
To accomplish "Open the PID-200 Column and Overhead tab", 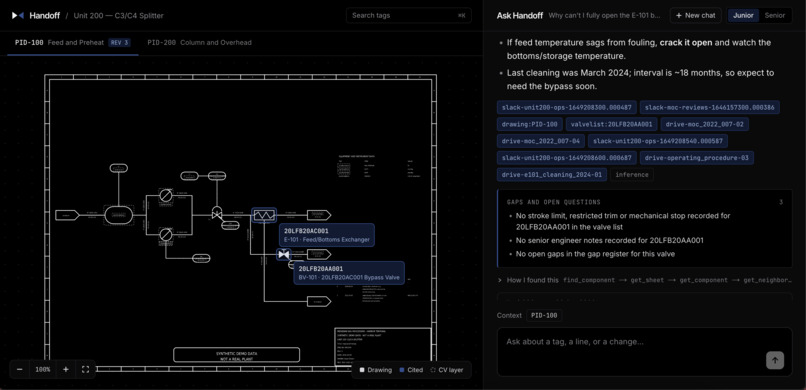I will click(199, 43).
